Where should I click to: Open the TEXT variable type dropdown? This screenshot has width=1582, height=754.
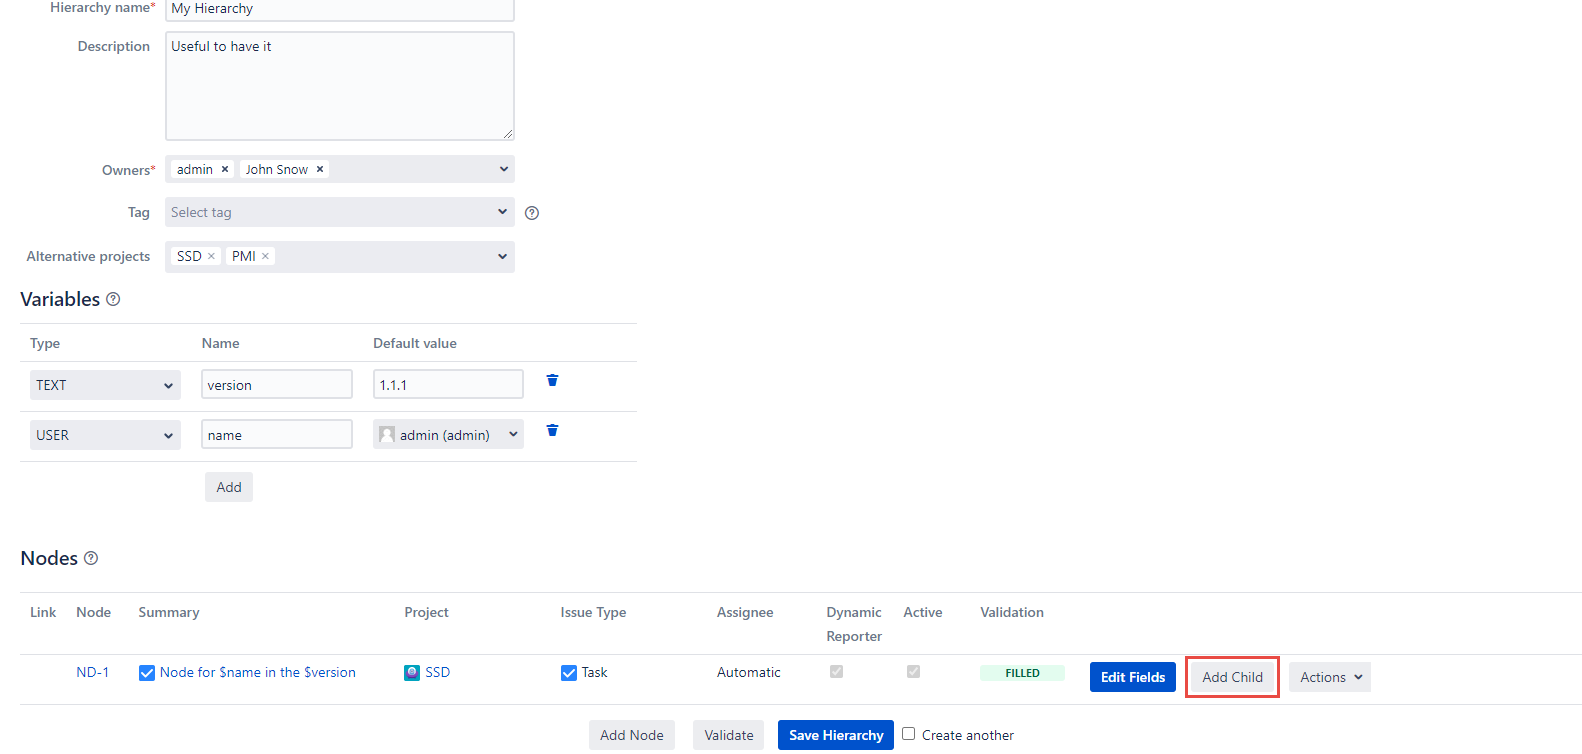[x=105, y=385]
